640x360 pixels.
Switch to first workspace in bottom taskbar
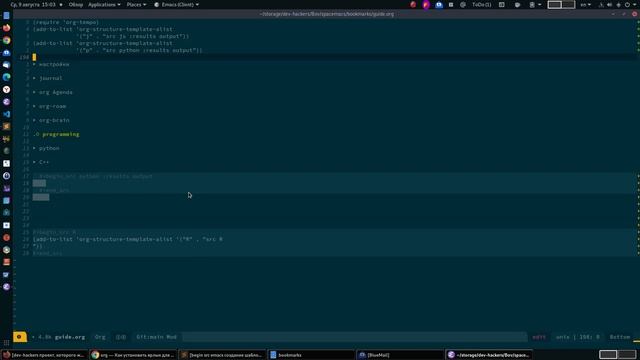click(x=608, y=355)
